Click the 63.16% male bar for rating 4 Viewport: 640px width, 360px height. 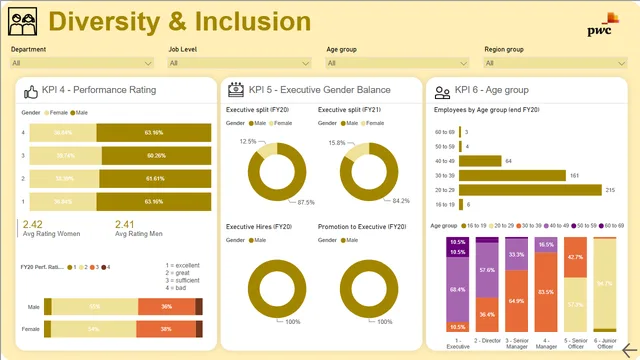[x=154, y=133]
